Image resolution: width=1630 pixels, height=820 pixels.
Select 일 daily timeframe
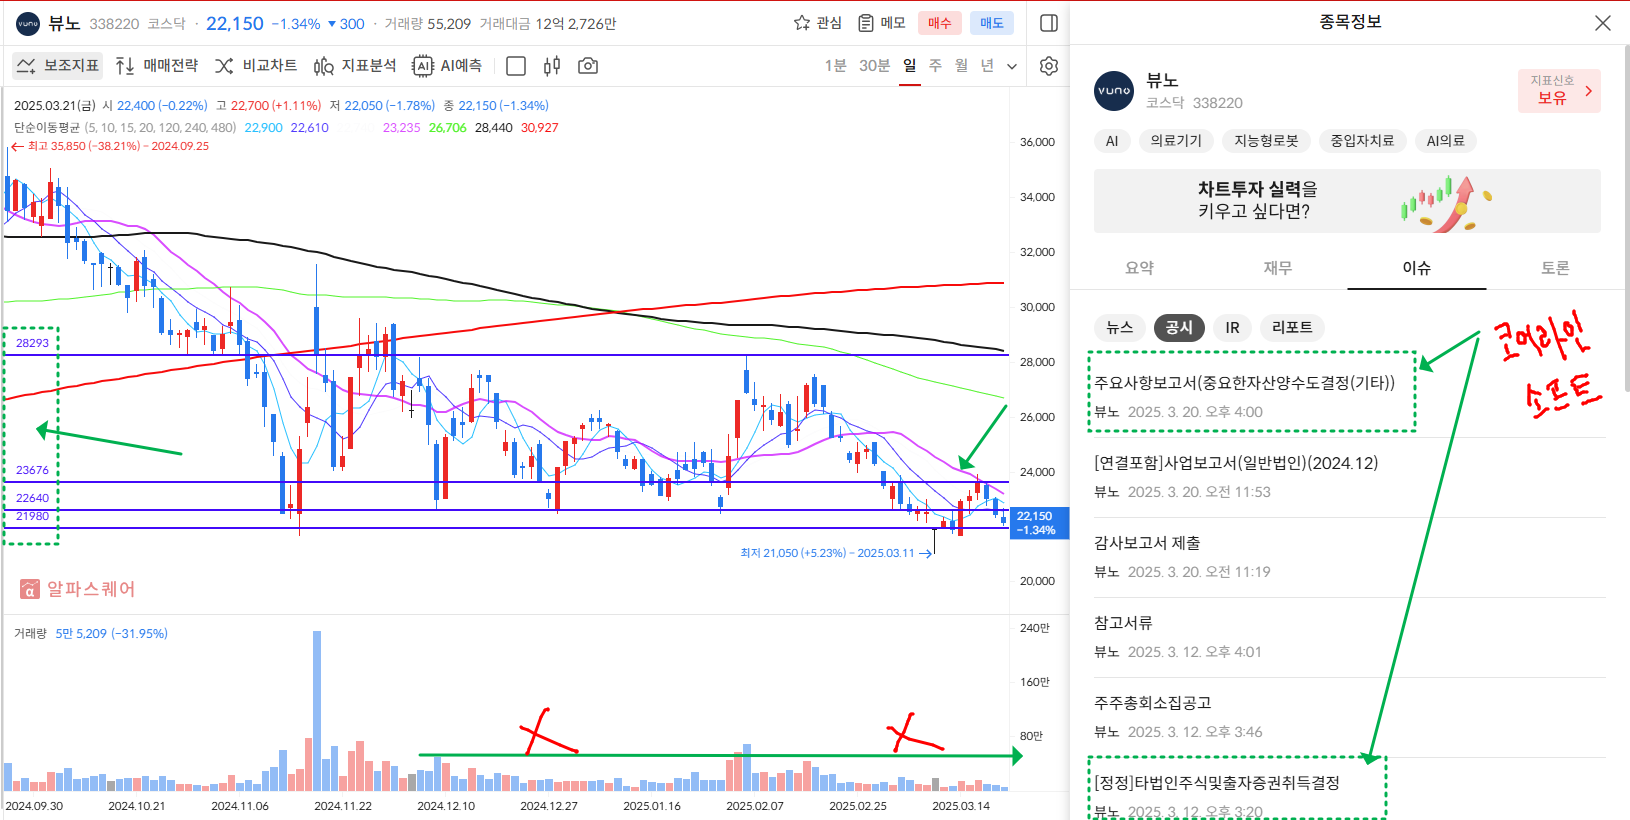click(x=909, y=66)
